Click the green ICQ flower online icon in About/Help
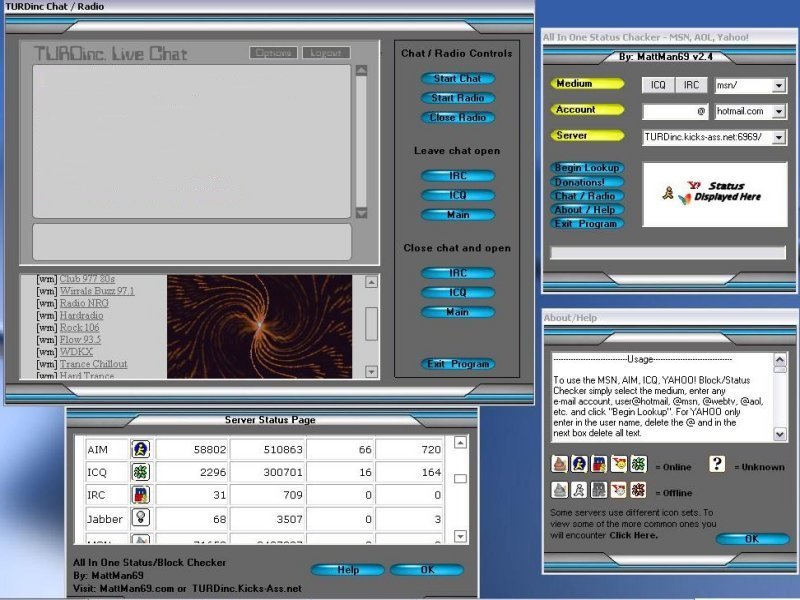The height and width of the screenshot is (600, 800). coord(638,464)
